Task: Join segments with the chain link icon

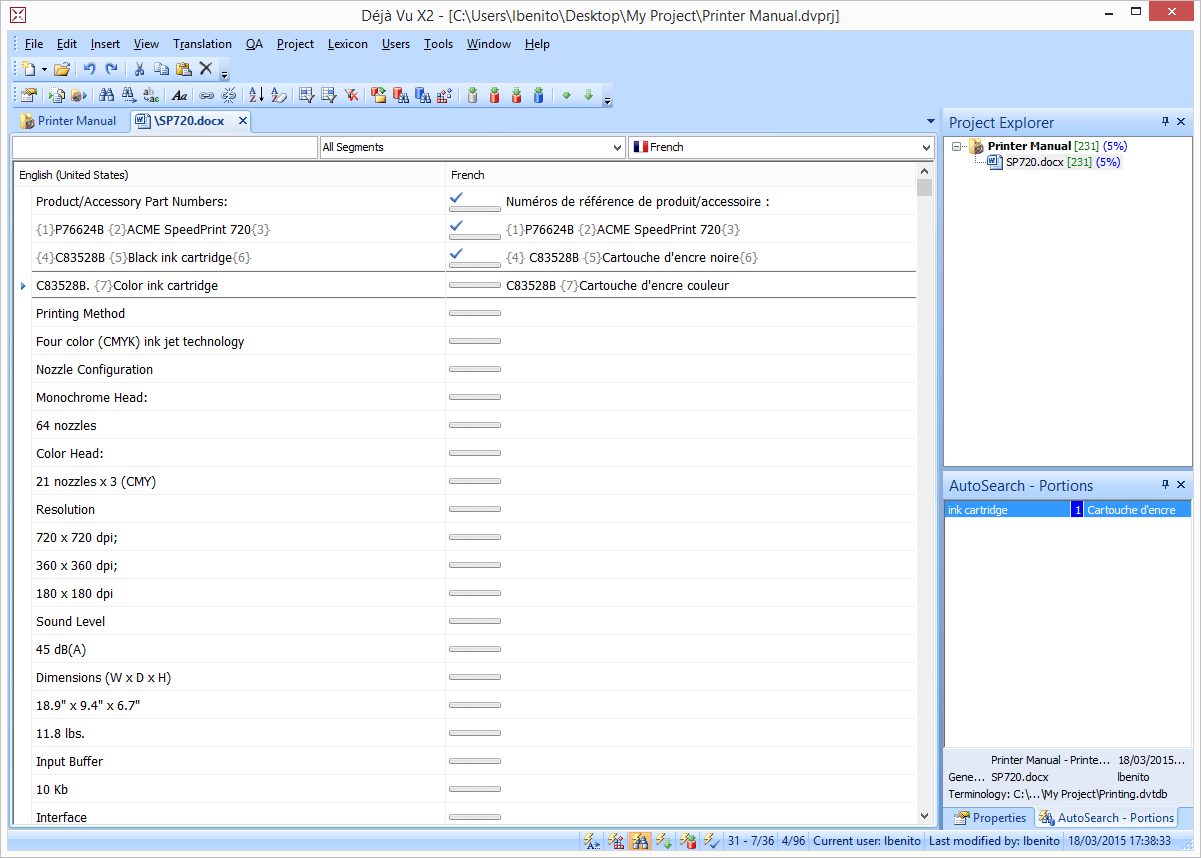Action: point(206,96)
